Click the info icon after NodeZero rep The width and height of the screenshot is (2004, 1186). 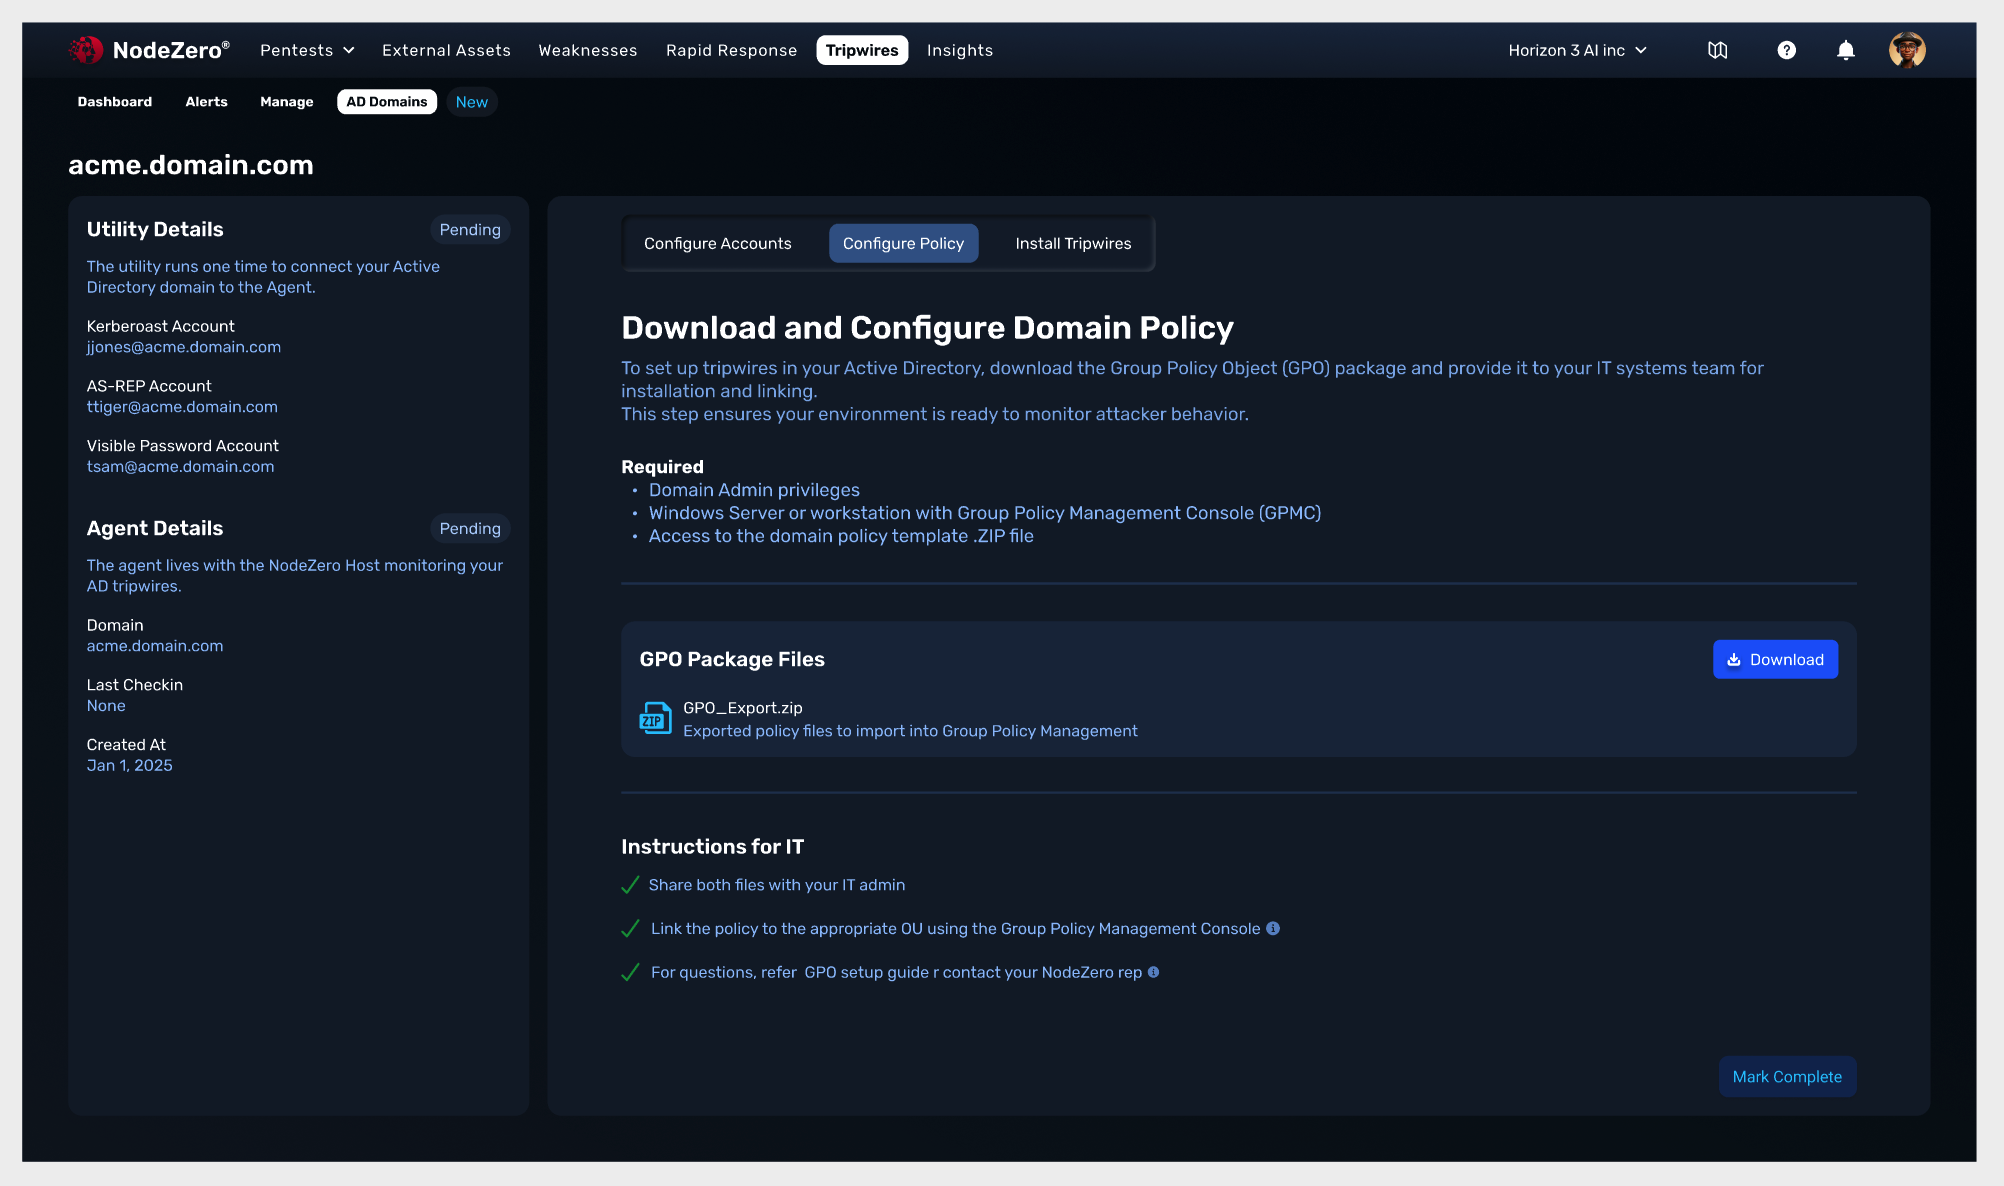coord(1153,972)
